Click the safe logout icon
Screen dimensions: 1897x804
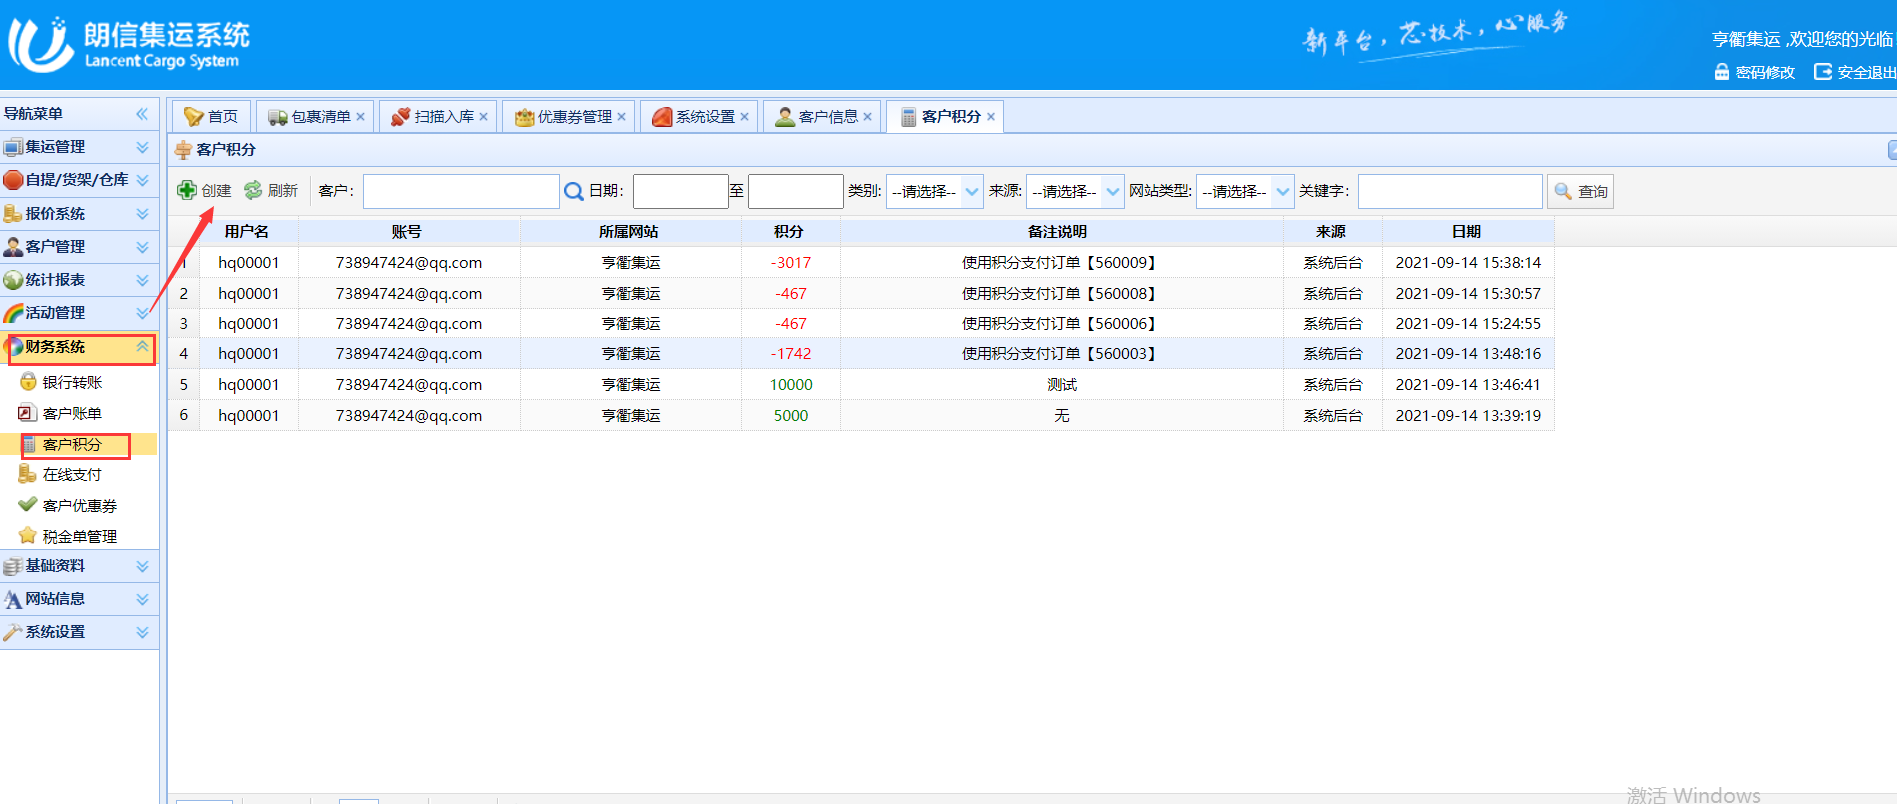1823,72
